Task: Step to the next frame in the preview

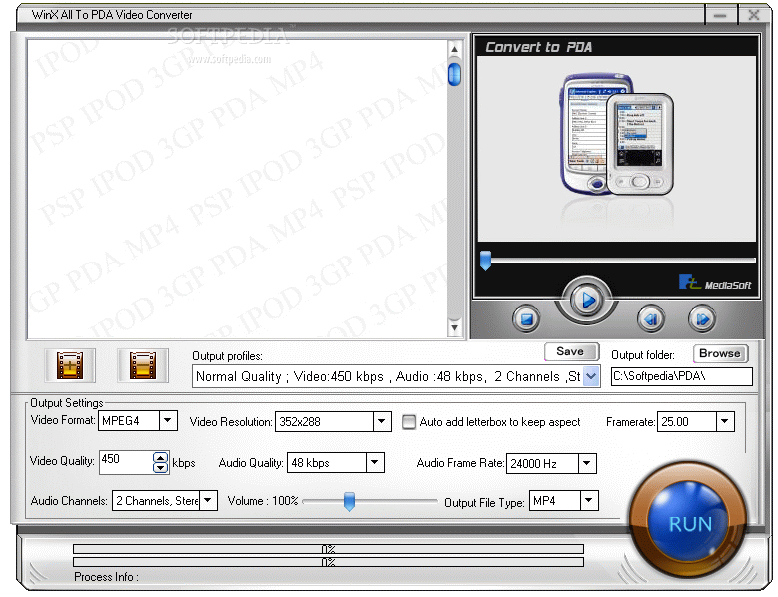Action: 702,319
